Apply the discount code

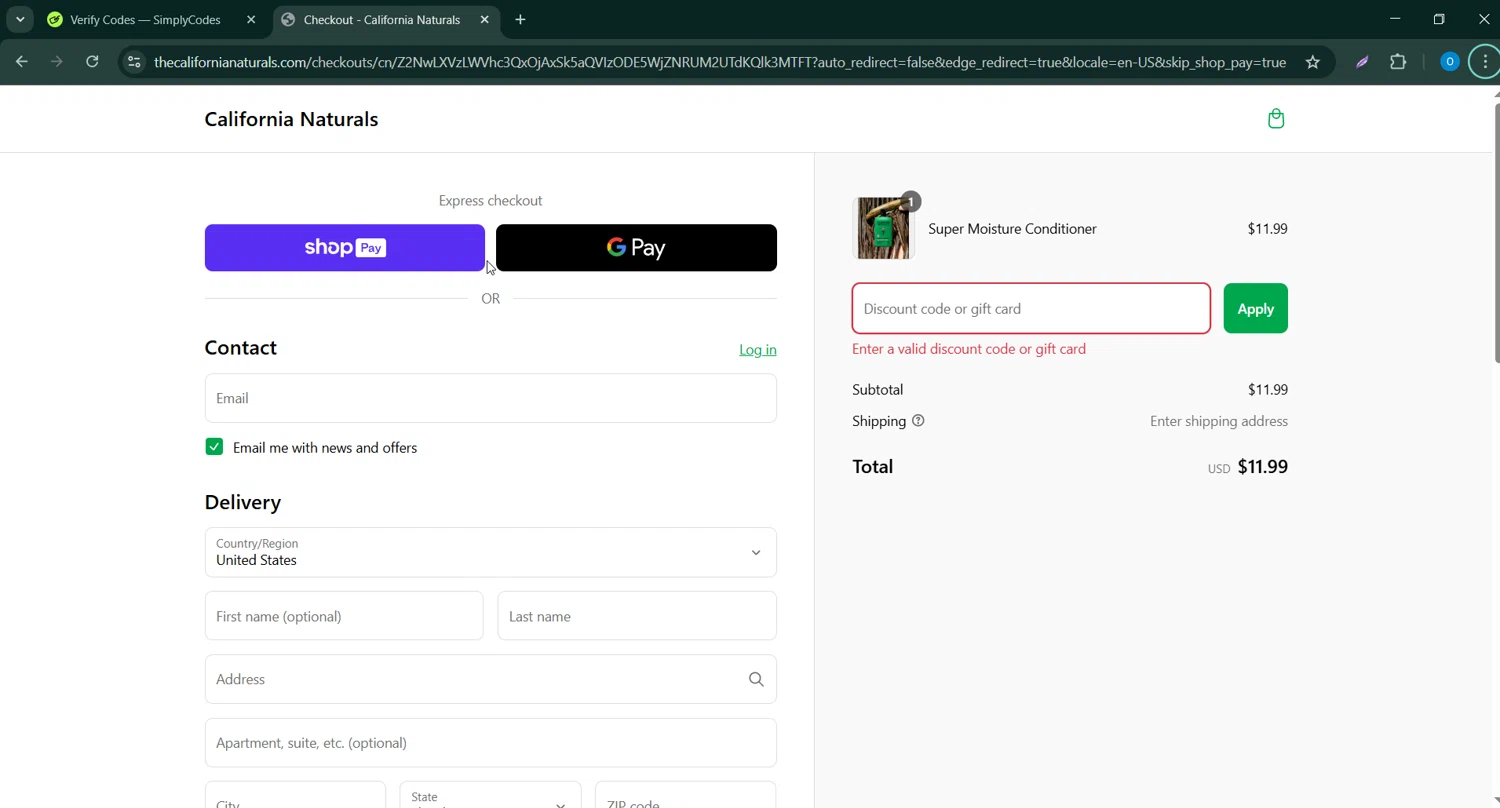click(x=1255, y=309)
